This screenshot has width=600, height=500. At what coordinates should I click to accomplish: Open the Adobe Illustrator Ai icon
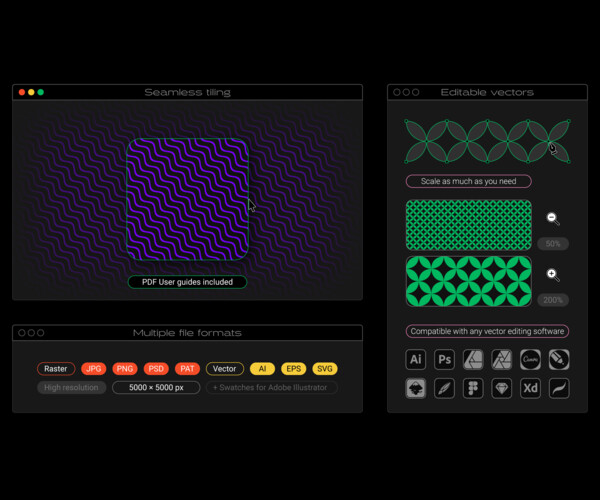click(416, 359)
